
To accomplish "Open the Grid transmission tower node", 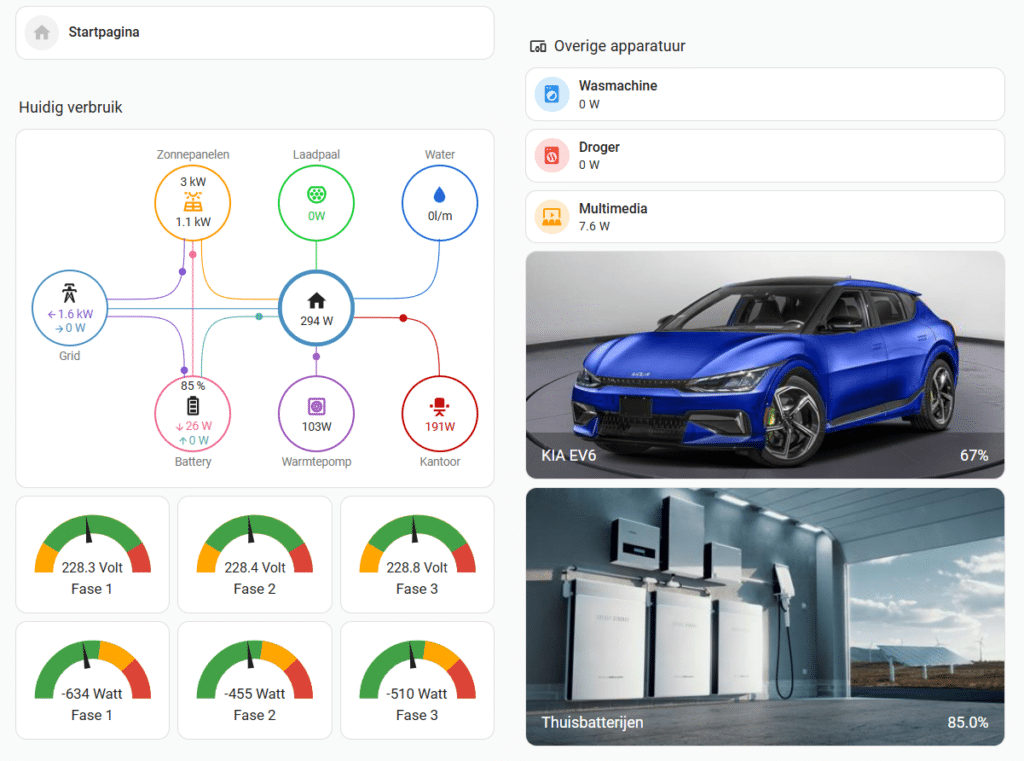I will (69, 294).
